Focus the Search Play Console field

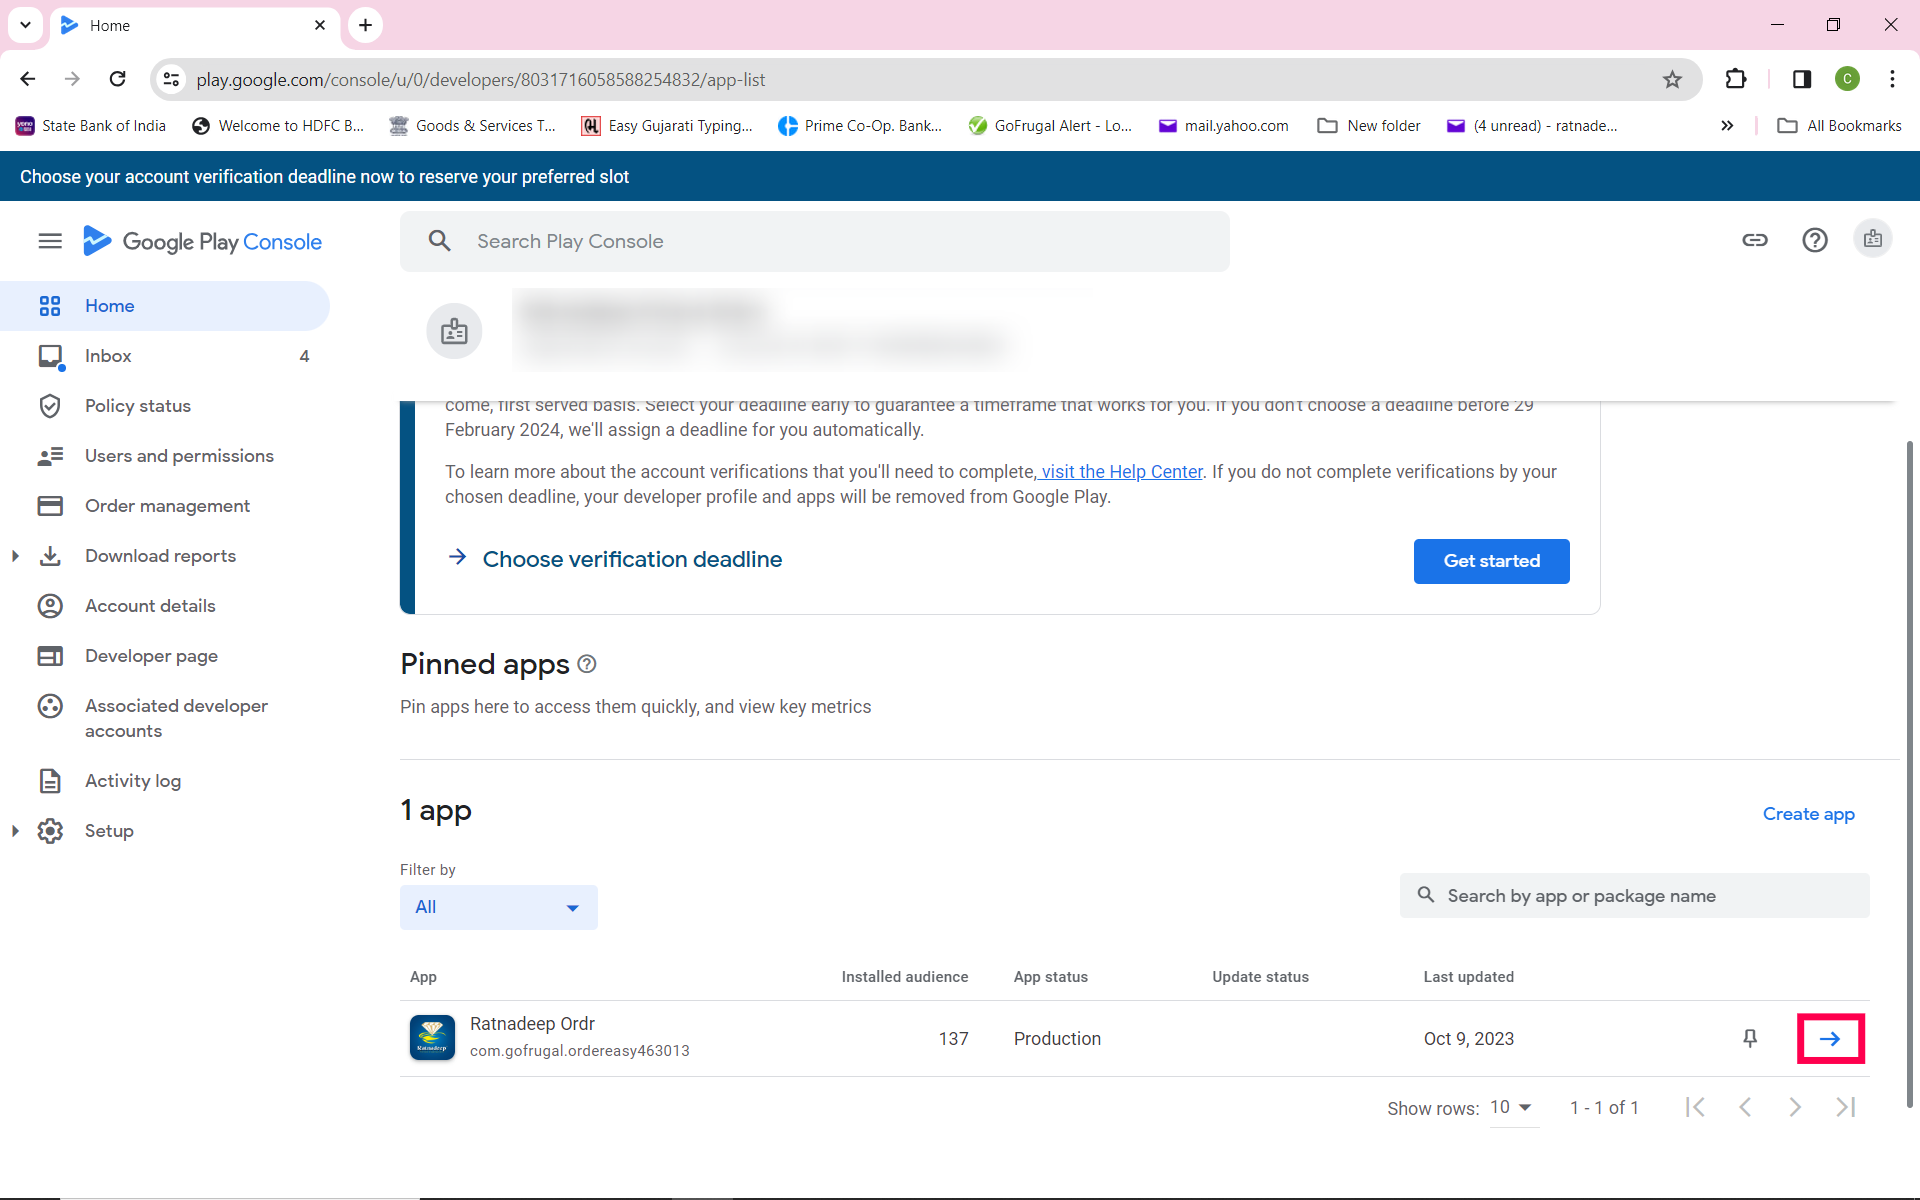815,241
